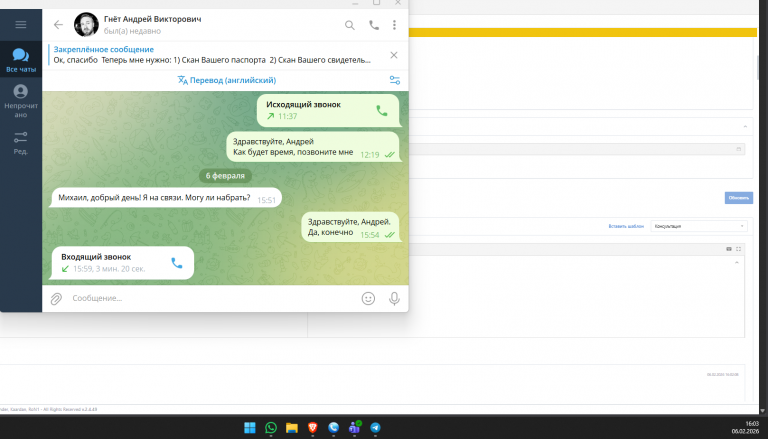Viewport: 768px width, 439px height.
Task: Click the contact name Гнёт Андрей Викторович
Action: [152, 19]
